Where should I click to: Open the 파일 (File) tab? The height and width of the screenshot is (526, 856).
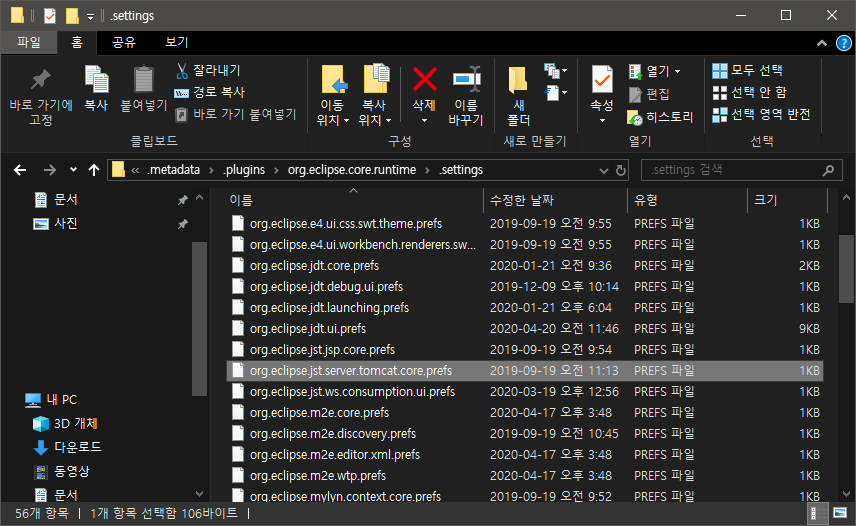[x=29, y=42]
